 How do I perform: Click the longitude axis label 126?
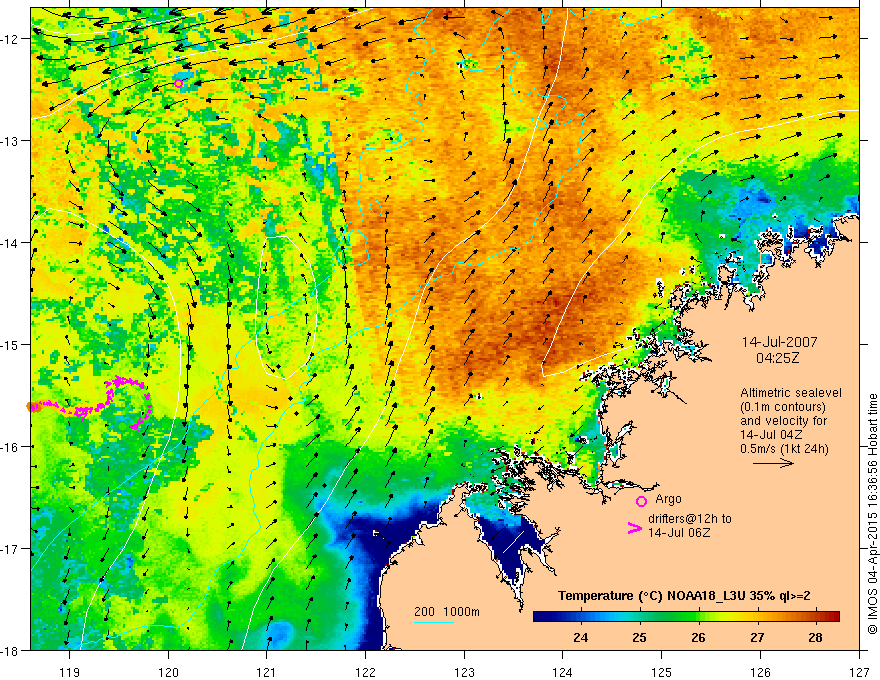point(760,672)
